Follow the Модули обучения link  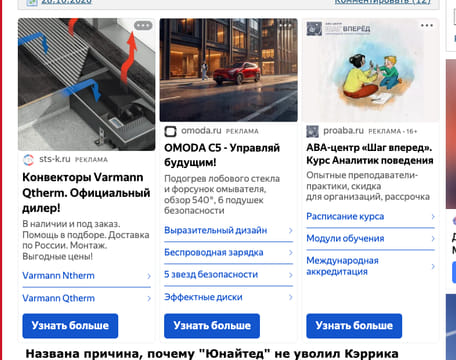(x=345, y=239)
